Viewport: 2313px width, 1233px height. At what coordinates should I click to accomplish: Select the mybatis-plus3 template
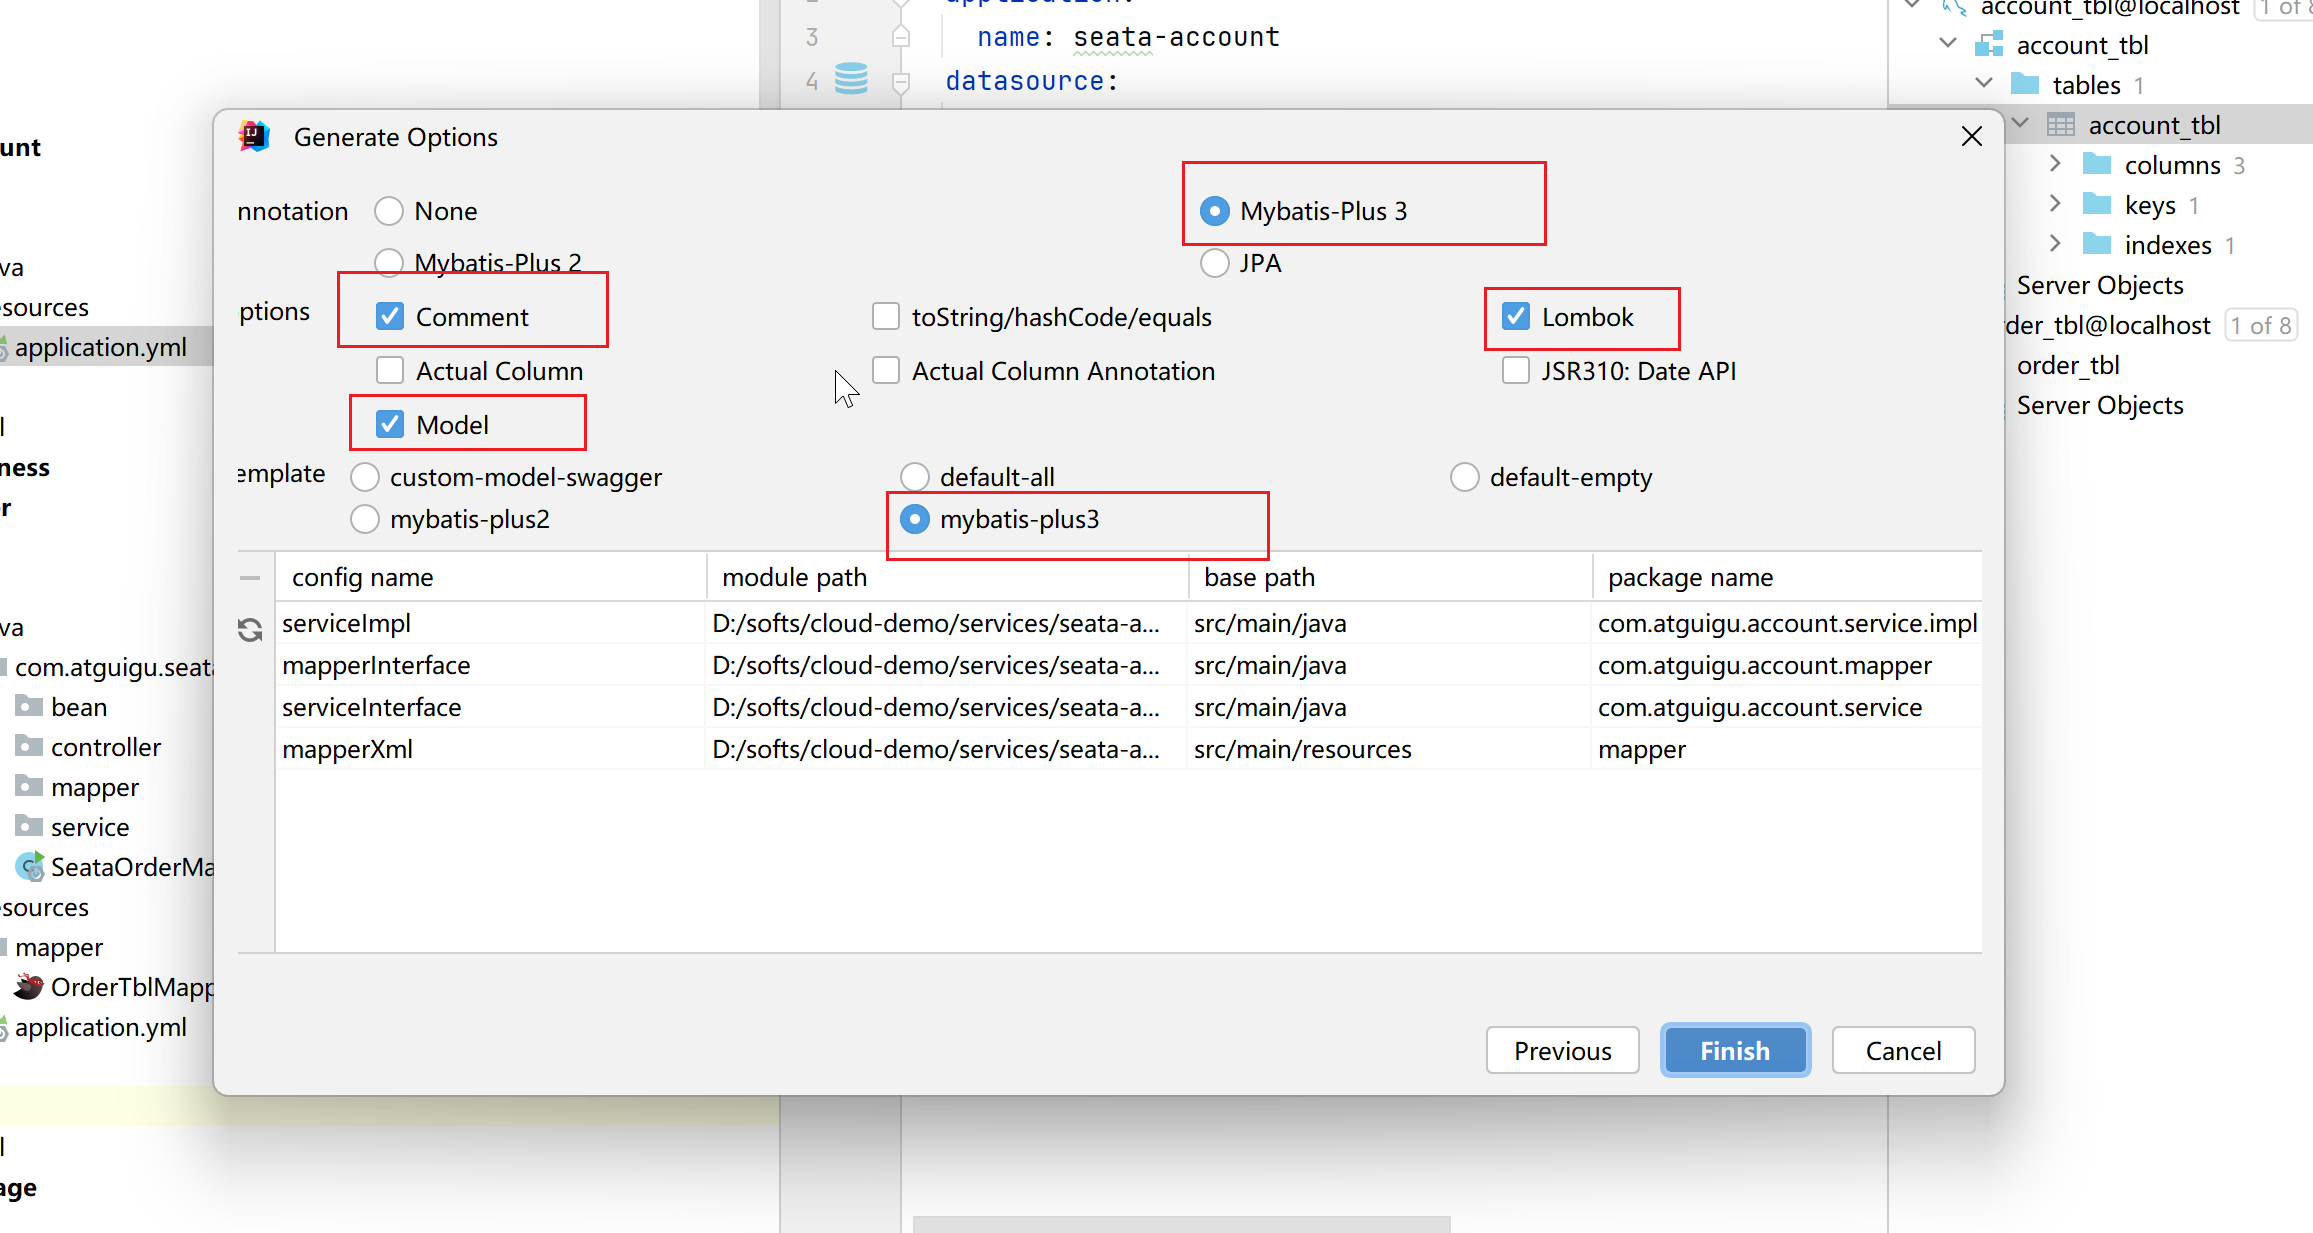tap(915, 519)
